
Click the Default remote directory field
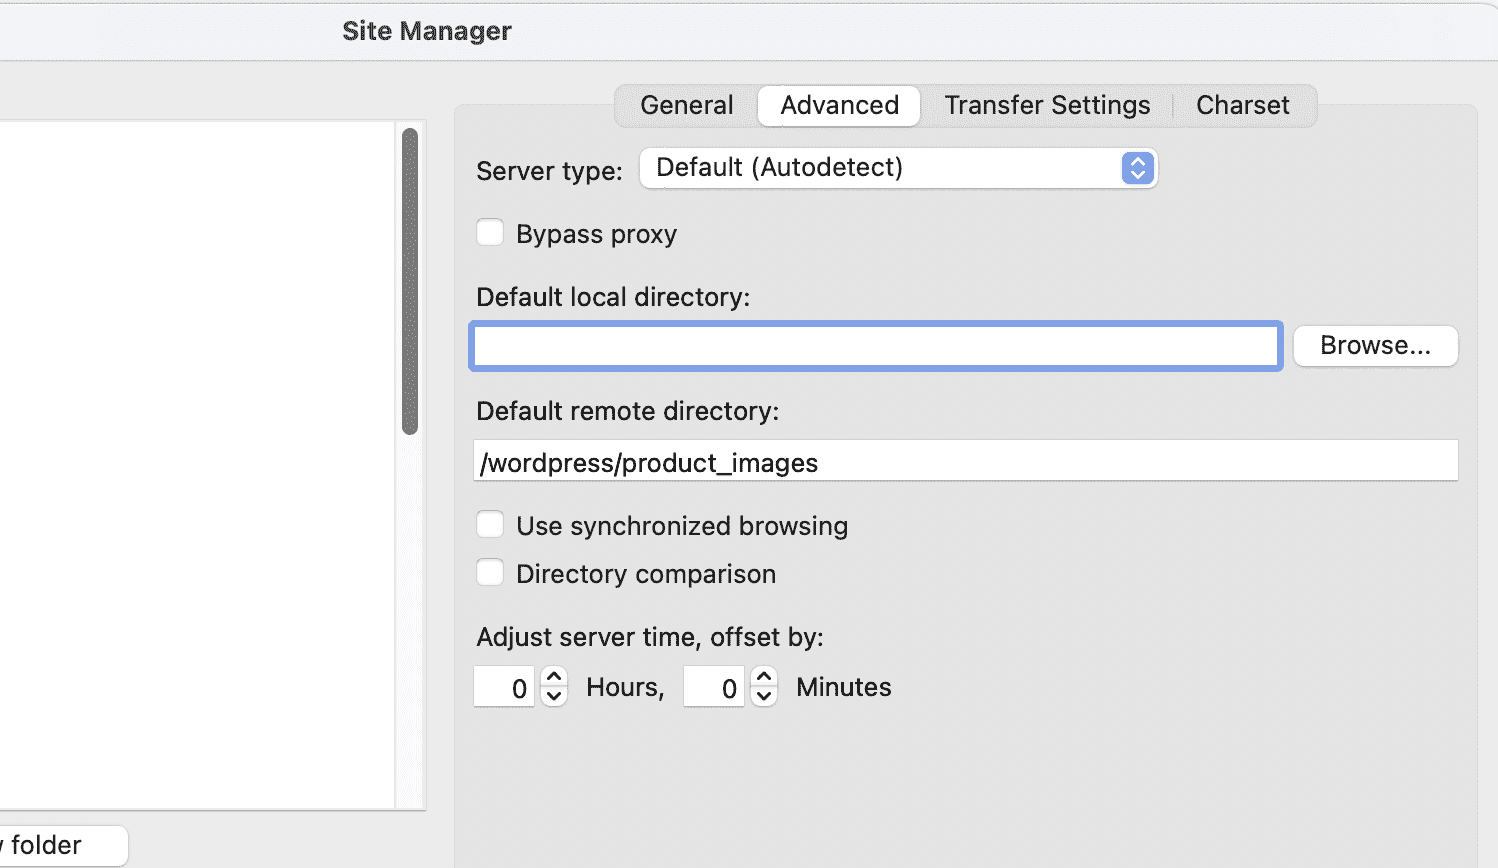coord(964,462)
